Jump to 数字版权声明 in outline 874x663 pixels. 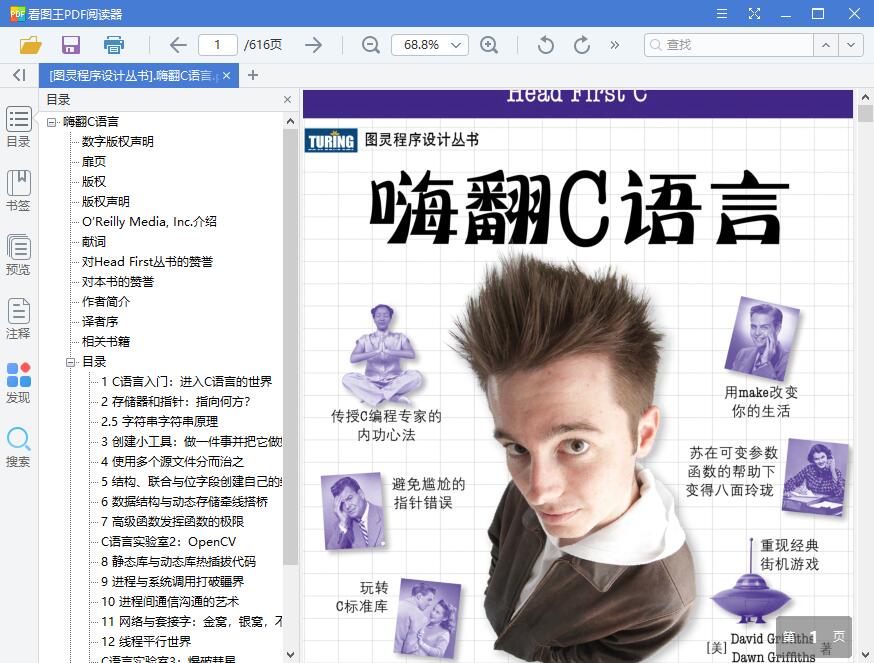pos(118,142)
